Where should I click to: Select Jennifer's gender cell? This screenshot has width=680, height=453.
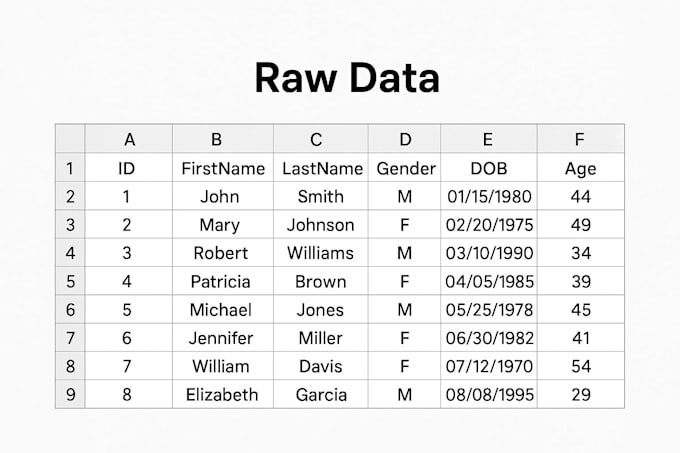pyautogui.click(x=405, y=338)
